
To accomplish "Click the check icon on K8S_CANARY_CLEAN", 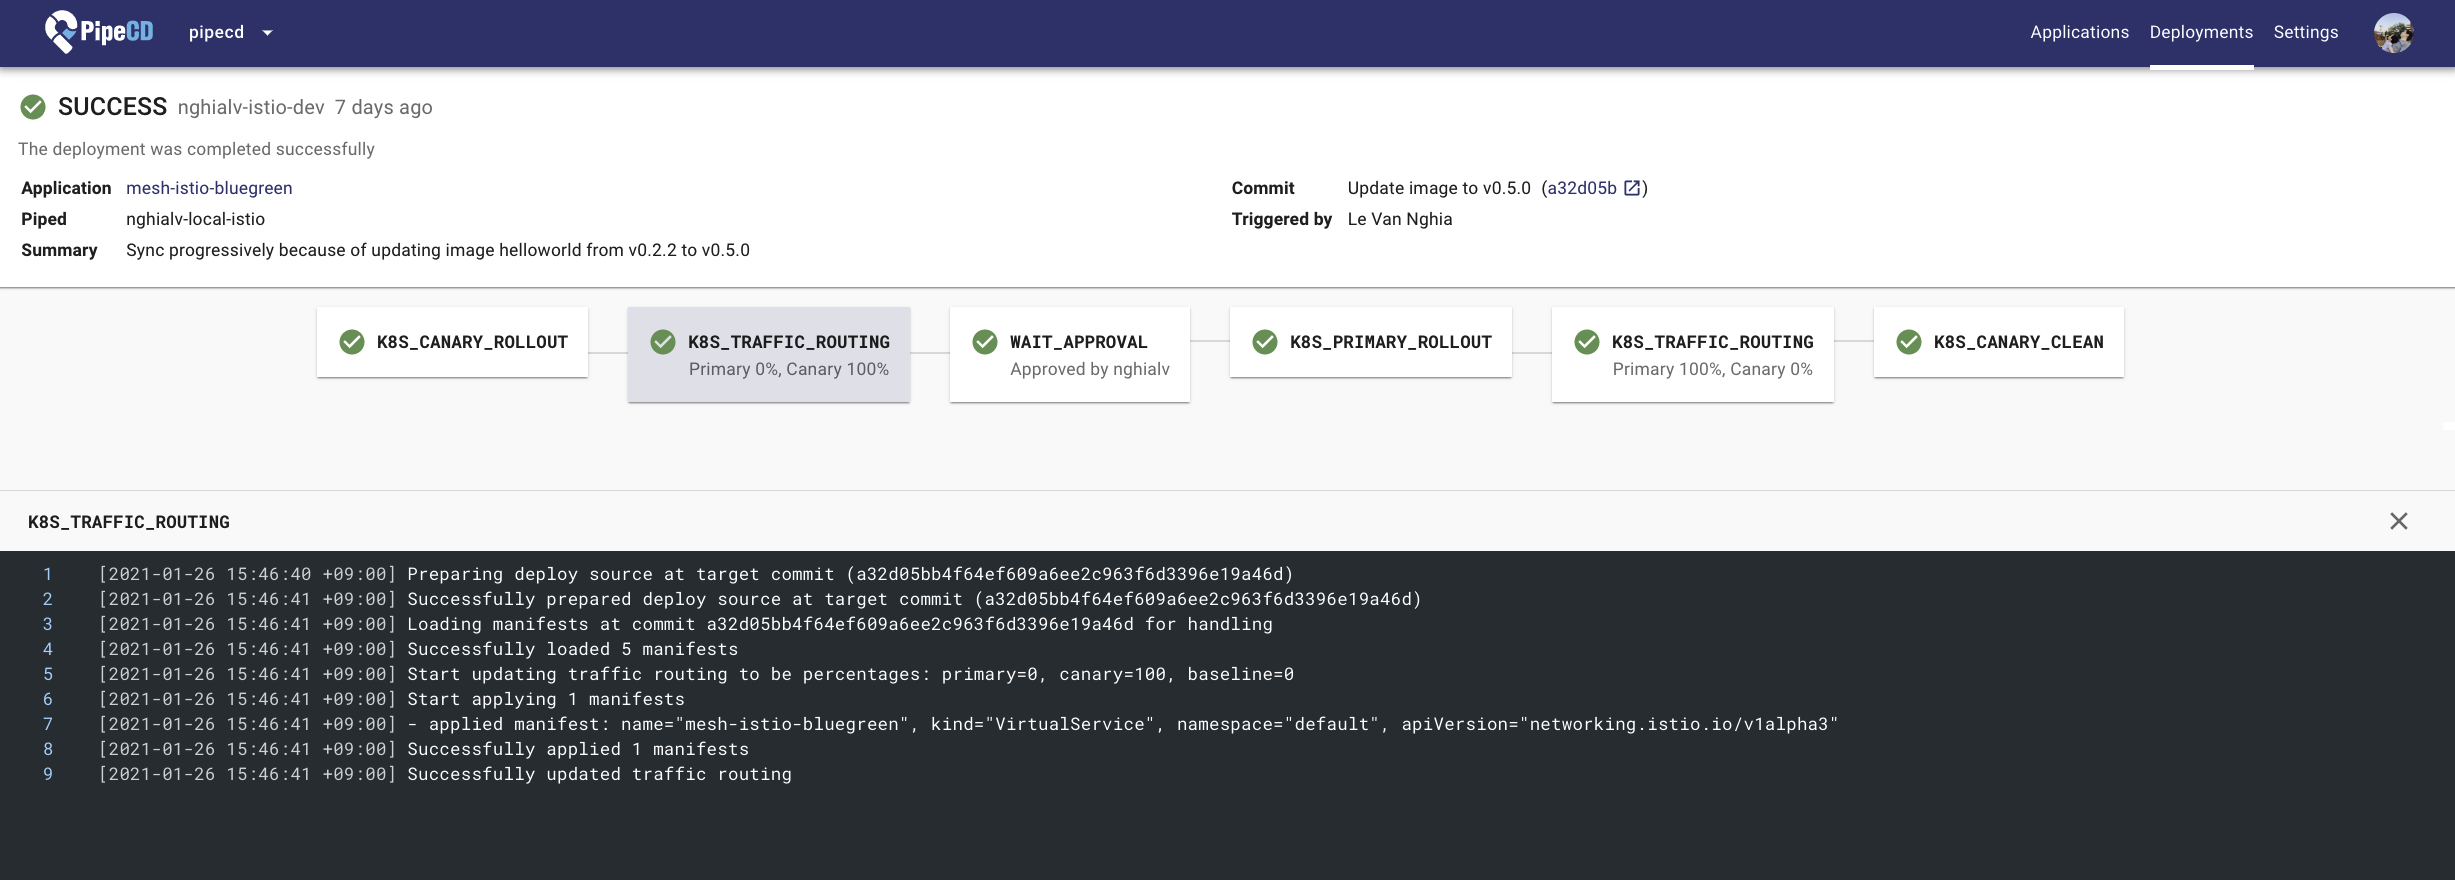I will click(1908, 342).
